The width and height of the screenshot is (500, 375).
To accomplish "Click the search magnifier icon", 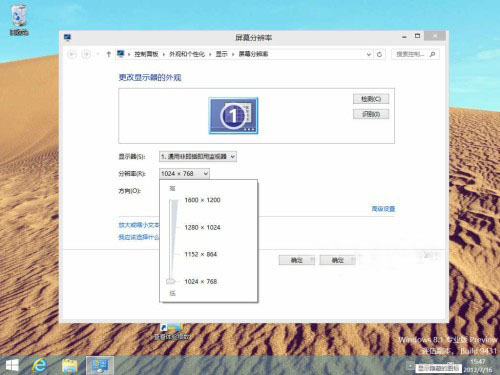I will pos(432,54).
